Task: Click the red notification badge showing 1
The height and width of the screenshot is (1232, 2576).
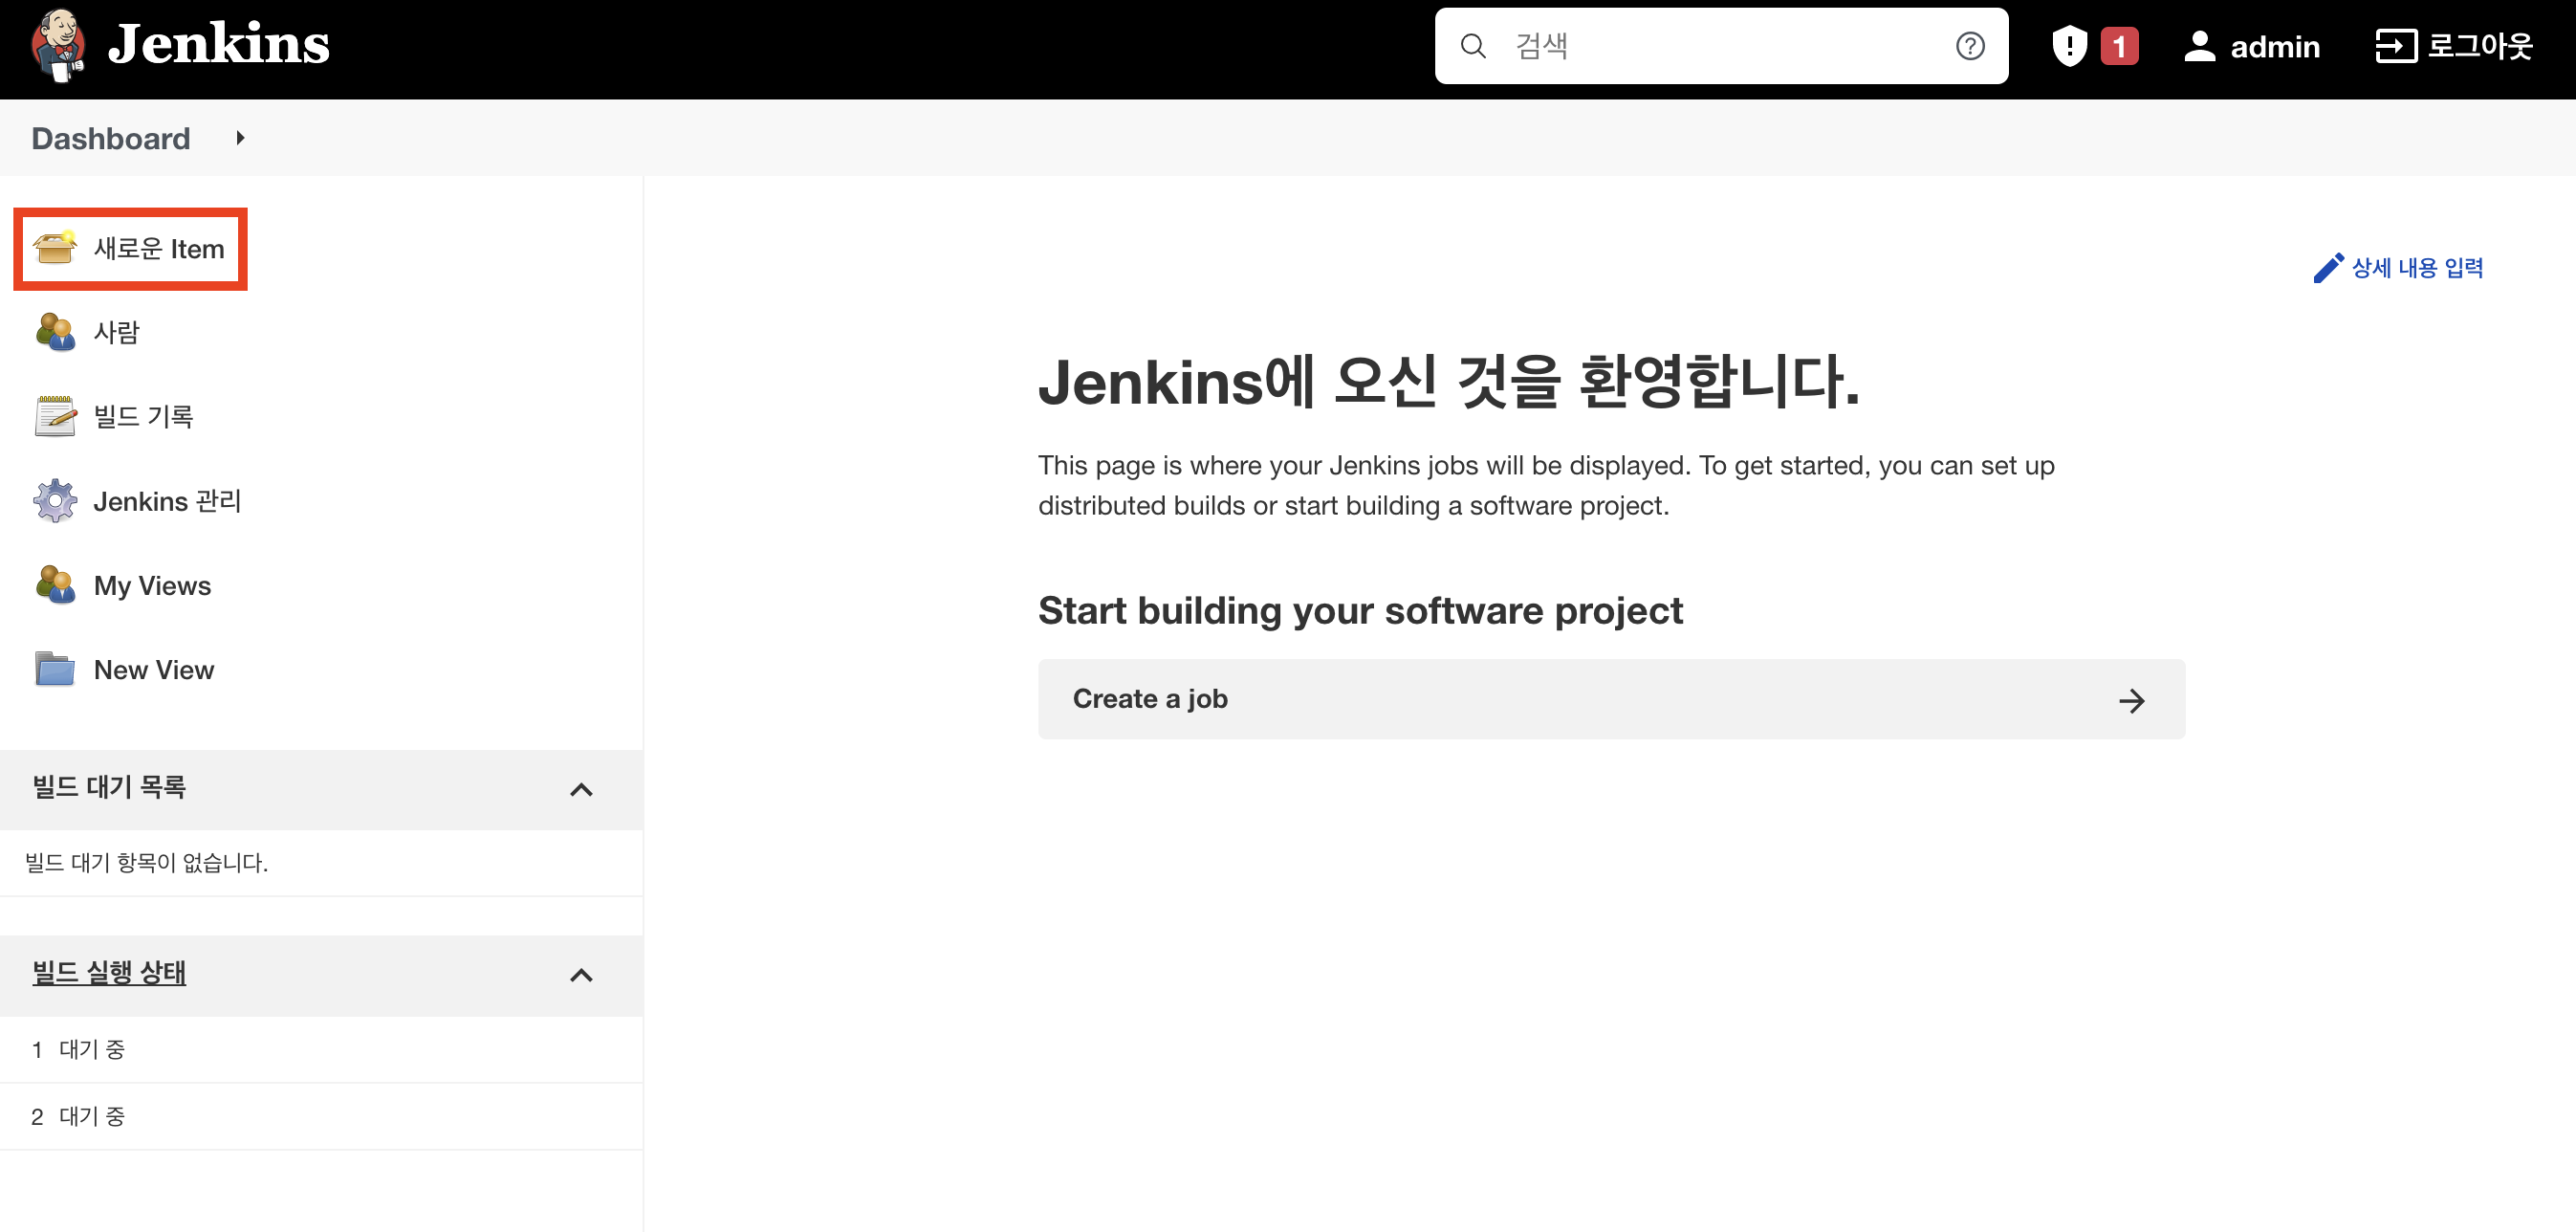Action: (2118, 46)
